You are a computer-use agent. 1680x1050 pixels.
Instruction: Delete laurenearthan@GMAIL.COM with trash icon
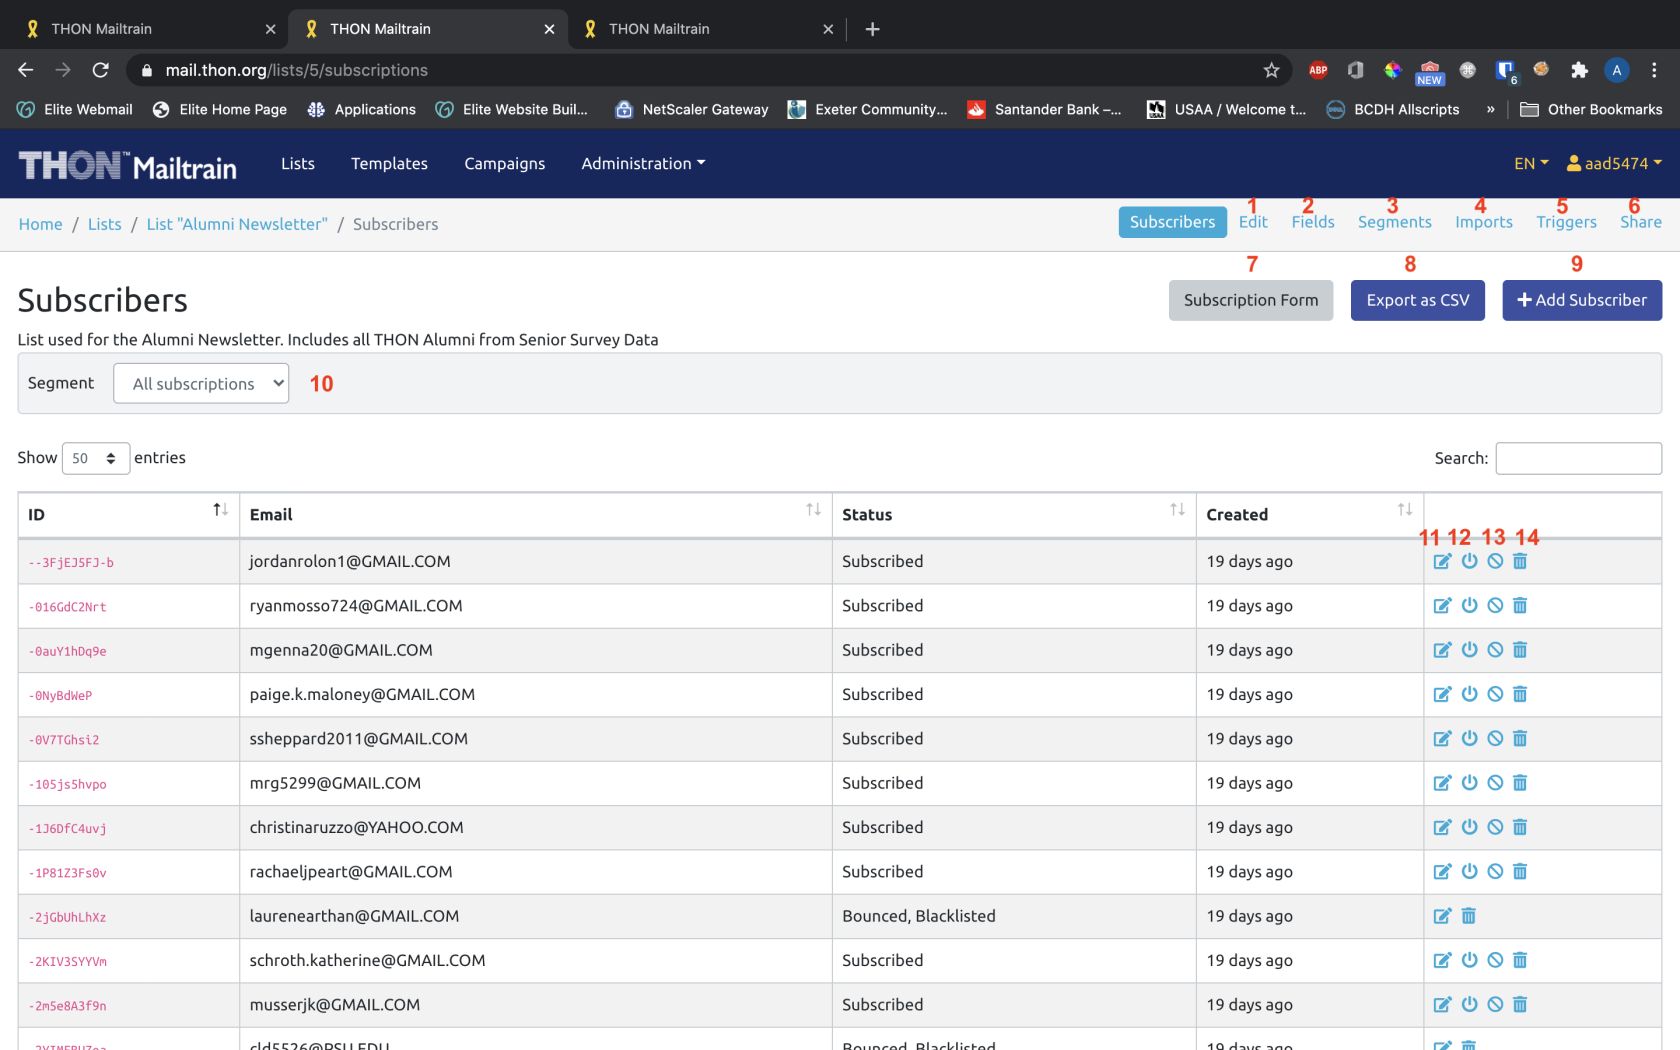click(1469, 916)
